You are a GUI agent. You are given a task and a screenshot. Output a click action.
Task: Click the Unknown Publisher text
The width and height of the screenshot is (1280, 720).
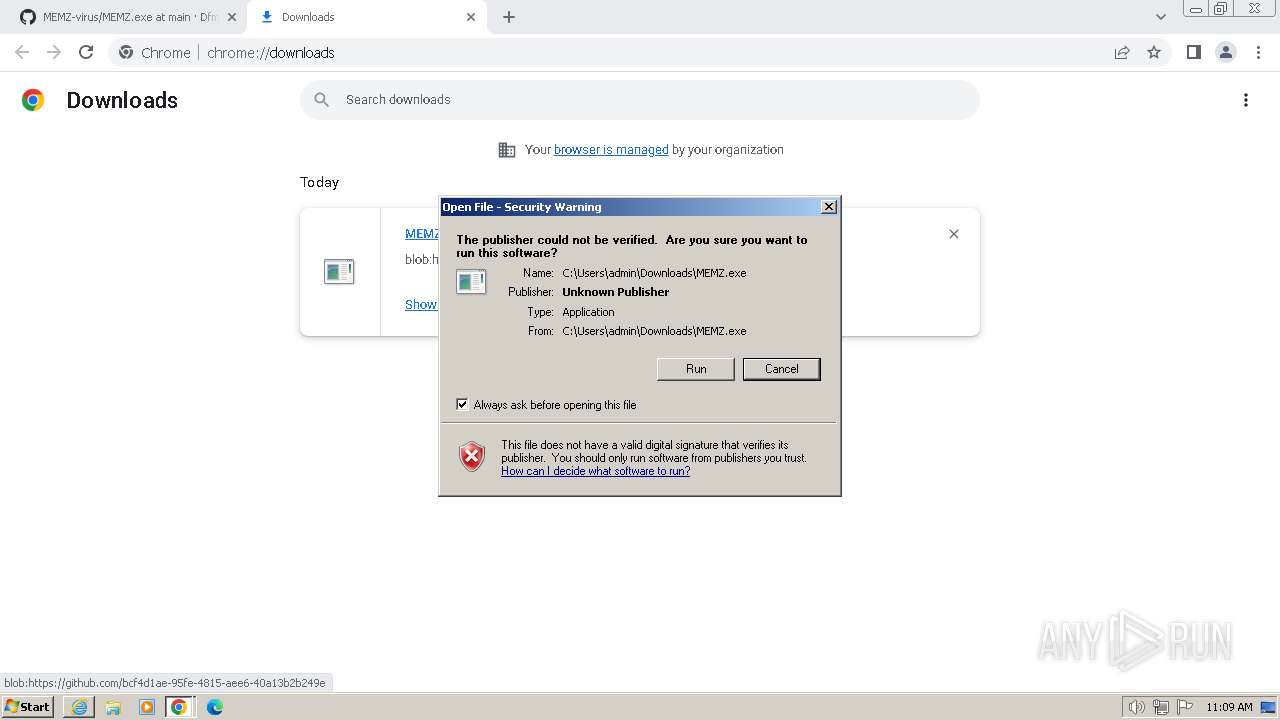615,292
